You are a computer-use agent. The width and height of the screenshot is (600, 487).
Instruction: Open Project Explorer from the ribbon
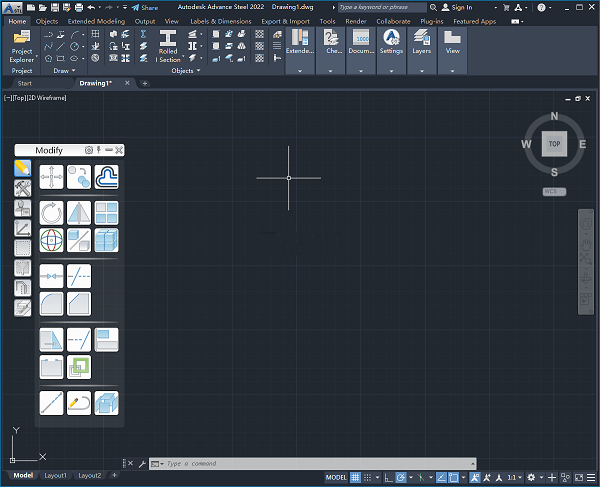(21, 47)
